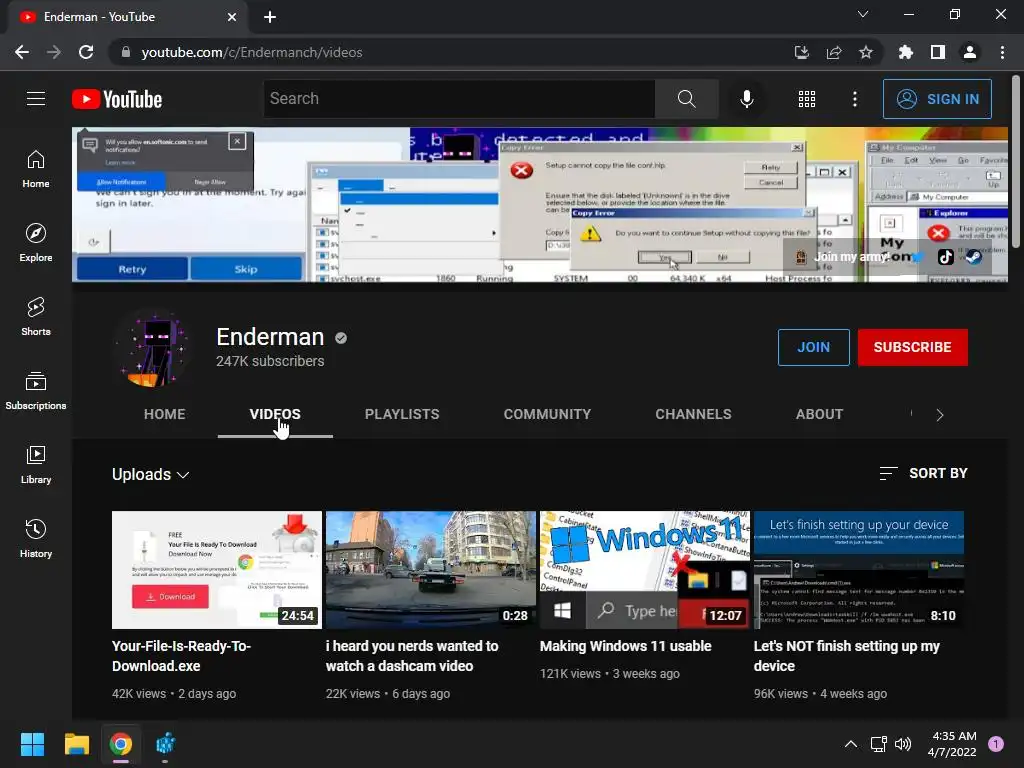Viewport: 1024px width, 768px height.
Task: Switch to the Home channel tab
Action: (165, 414)
